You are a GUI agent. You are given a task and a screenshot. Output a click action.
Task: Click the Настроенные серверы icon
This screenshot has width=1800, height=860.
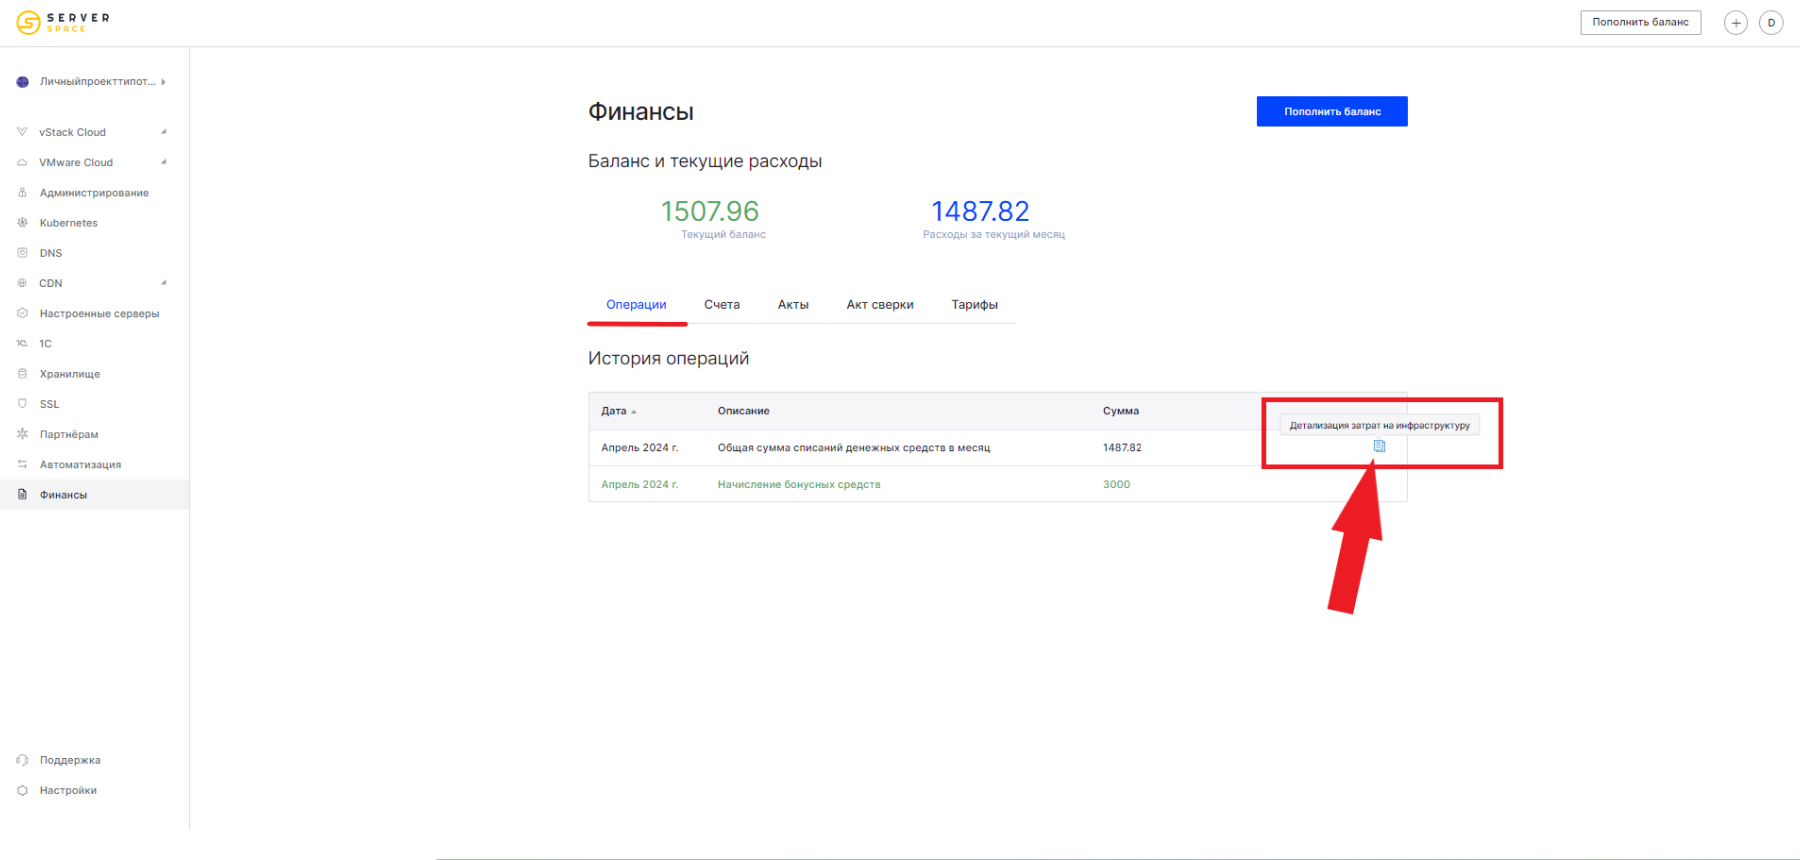click(22, 313)
